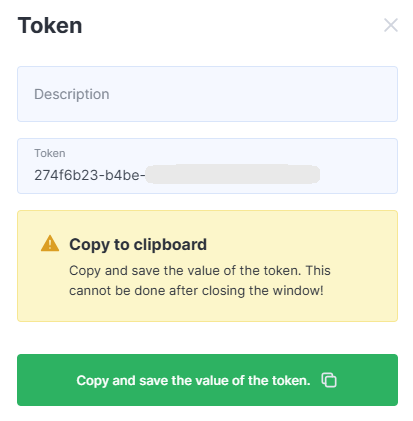Dismiss the dialog using the top-right X icon

click(x=391, y=25)
